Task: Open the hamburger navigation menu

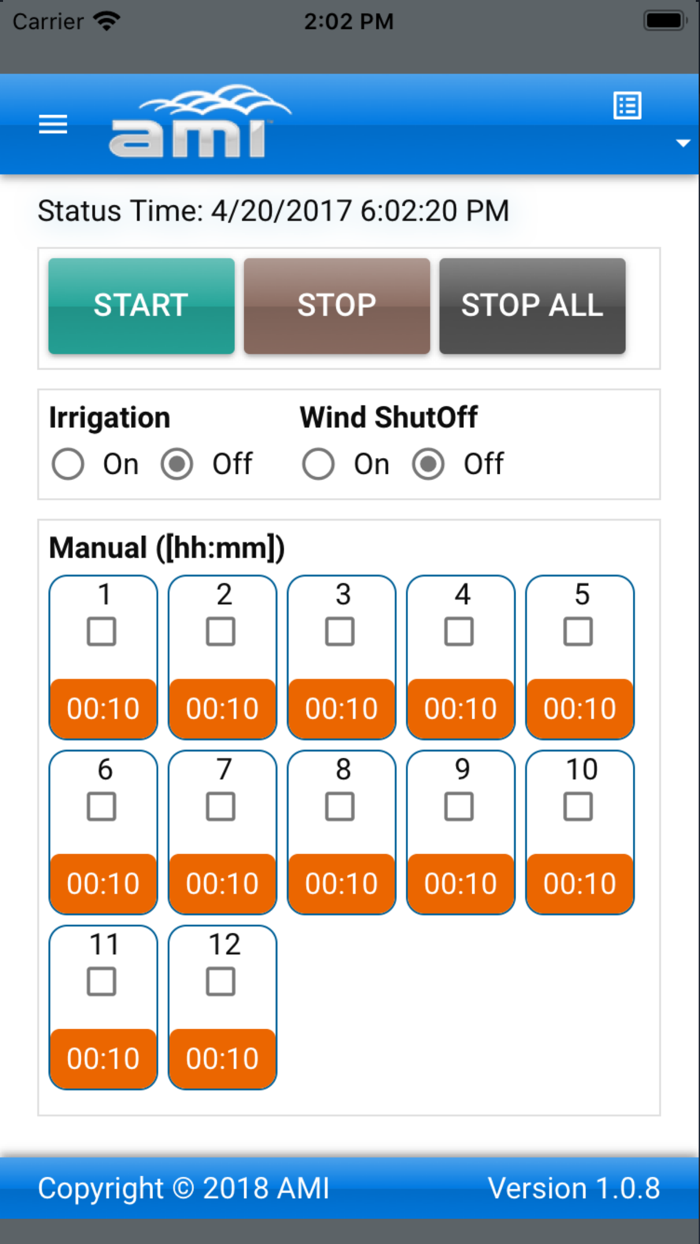Action: (53, 124)
